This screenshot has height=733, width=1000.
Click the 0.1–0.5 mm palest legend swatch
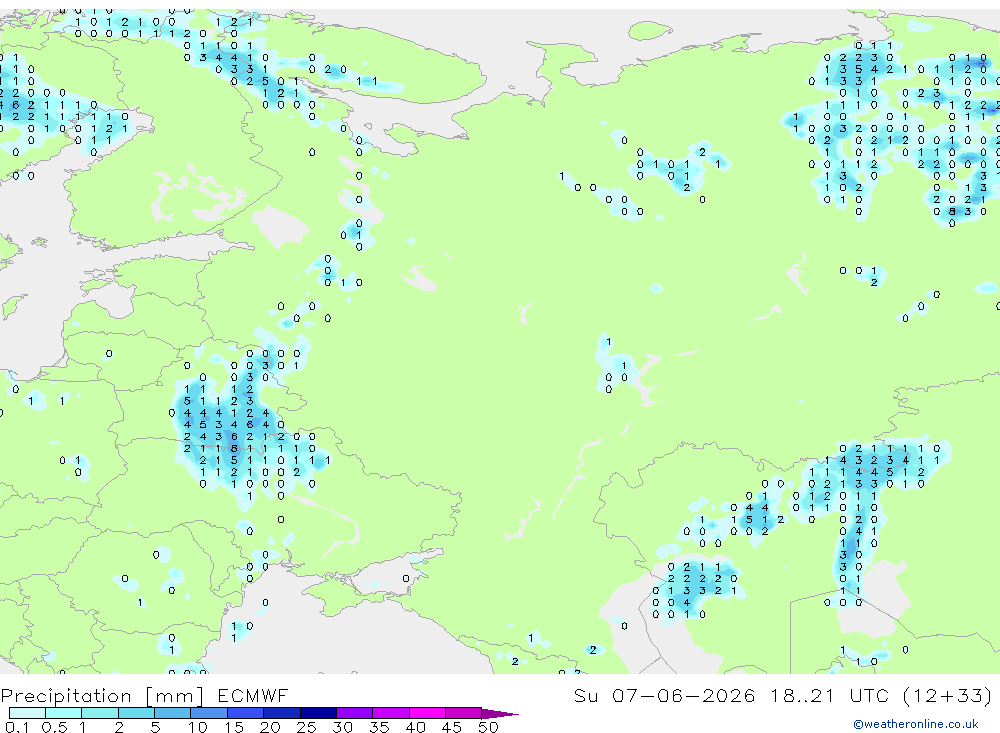[x=27, y=713]
